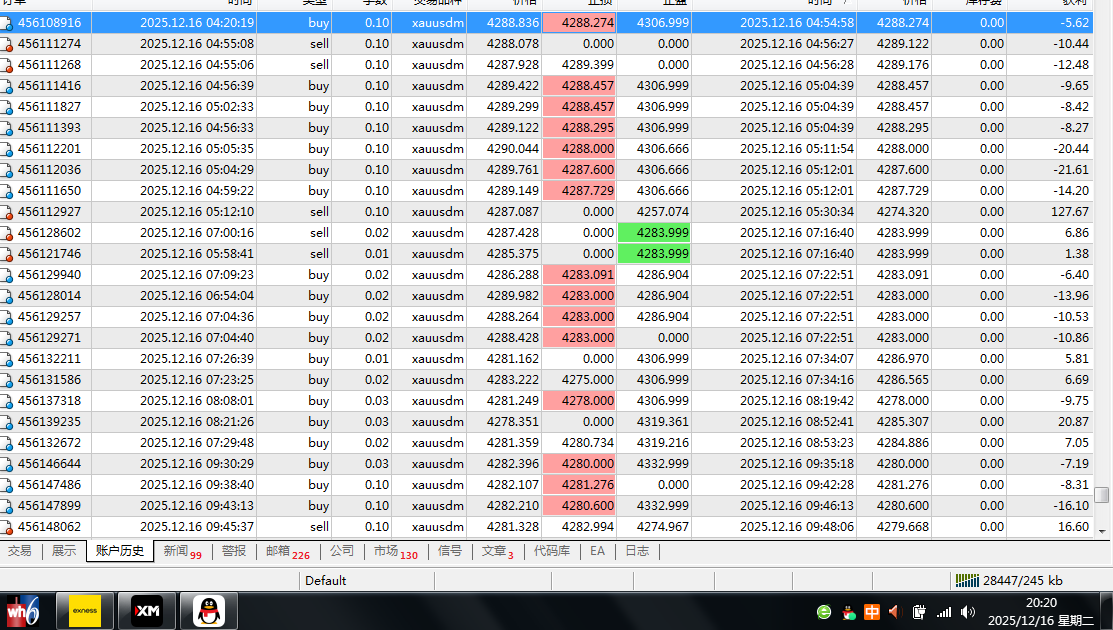Click the order icon for ticket 456108916
This screenshot has height=630, width=1113.
click(6, 22)
